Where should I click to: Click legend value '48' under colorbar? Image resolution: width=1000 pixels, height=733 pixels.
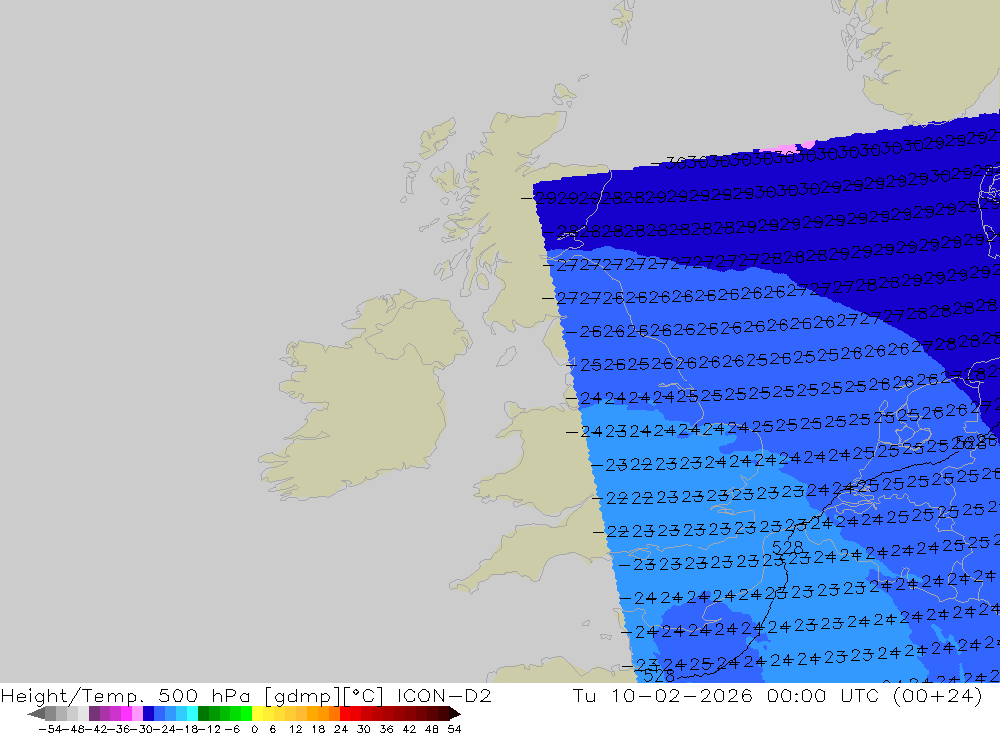click(x=432, y=729)
